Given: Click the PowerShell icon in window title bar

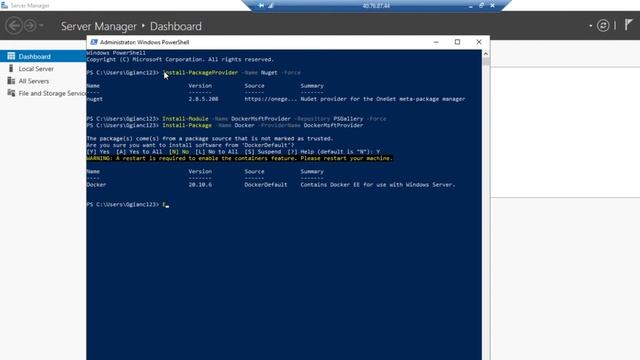Looking at the screenshot, I should 94,42.
